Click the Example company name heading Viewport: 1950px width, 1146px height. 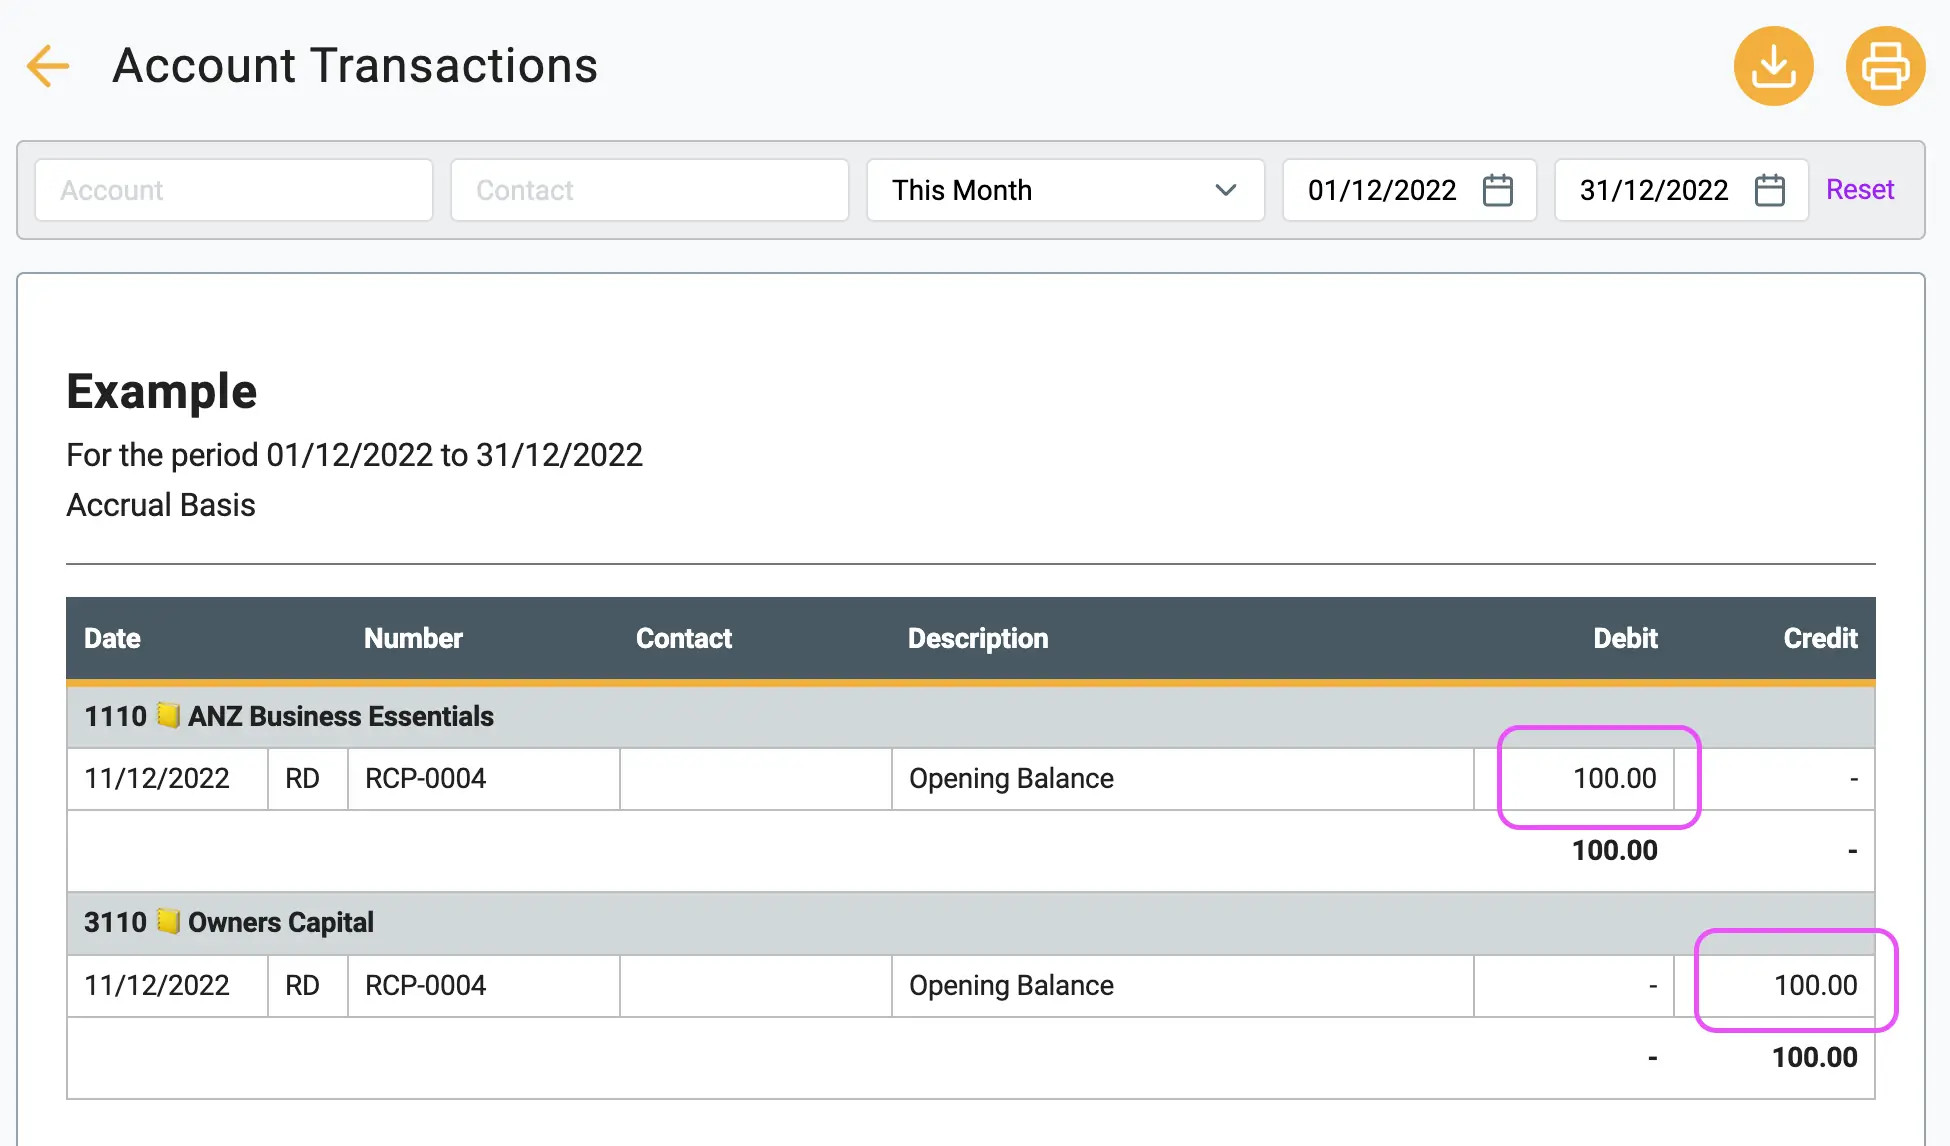pos(162,391)
